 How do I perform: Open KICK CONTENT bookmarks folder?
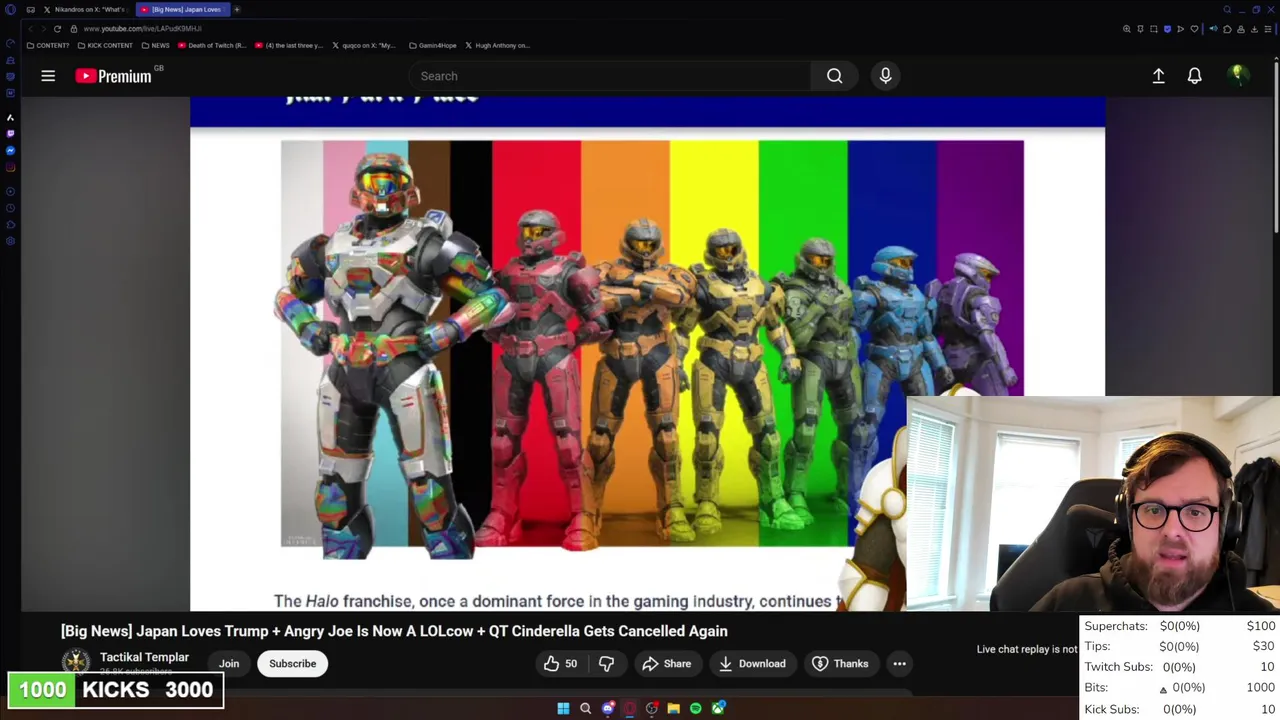pos(105,45)
